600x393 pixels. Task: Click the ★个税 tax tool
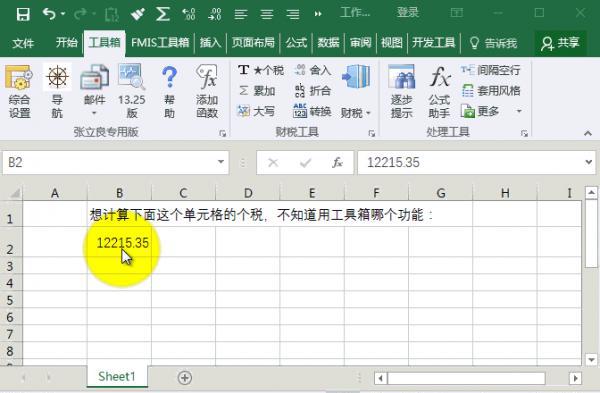[261, 70]
